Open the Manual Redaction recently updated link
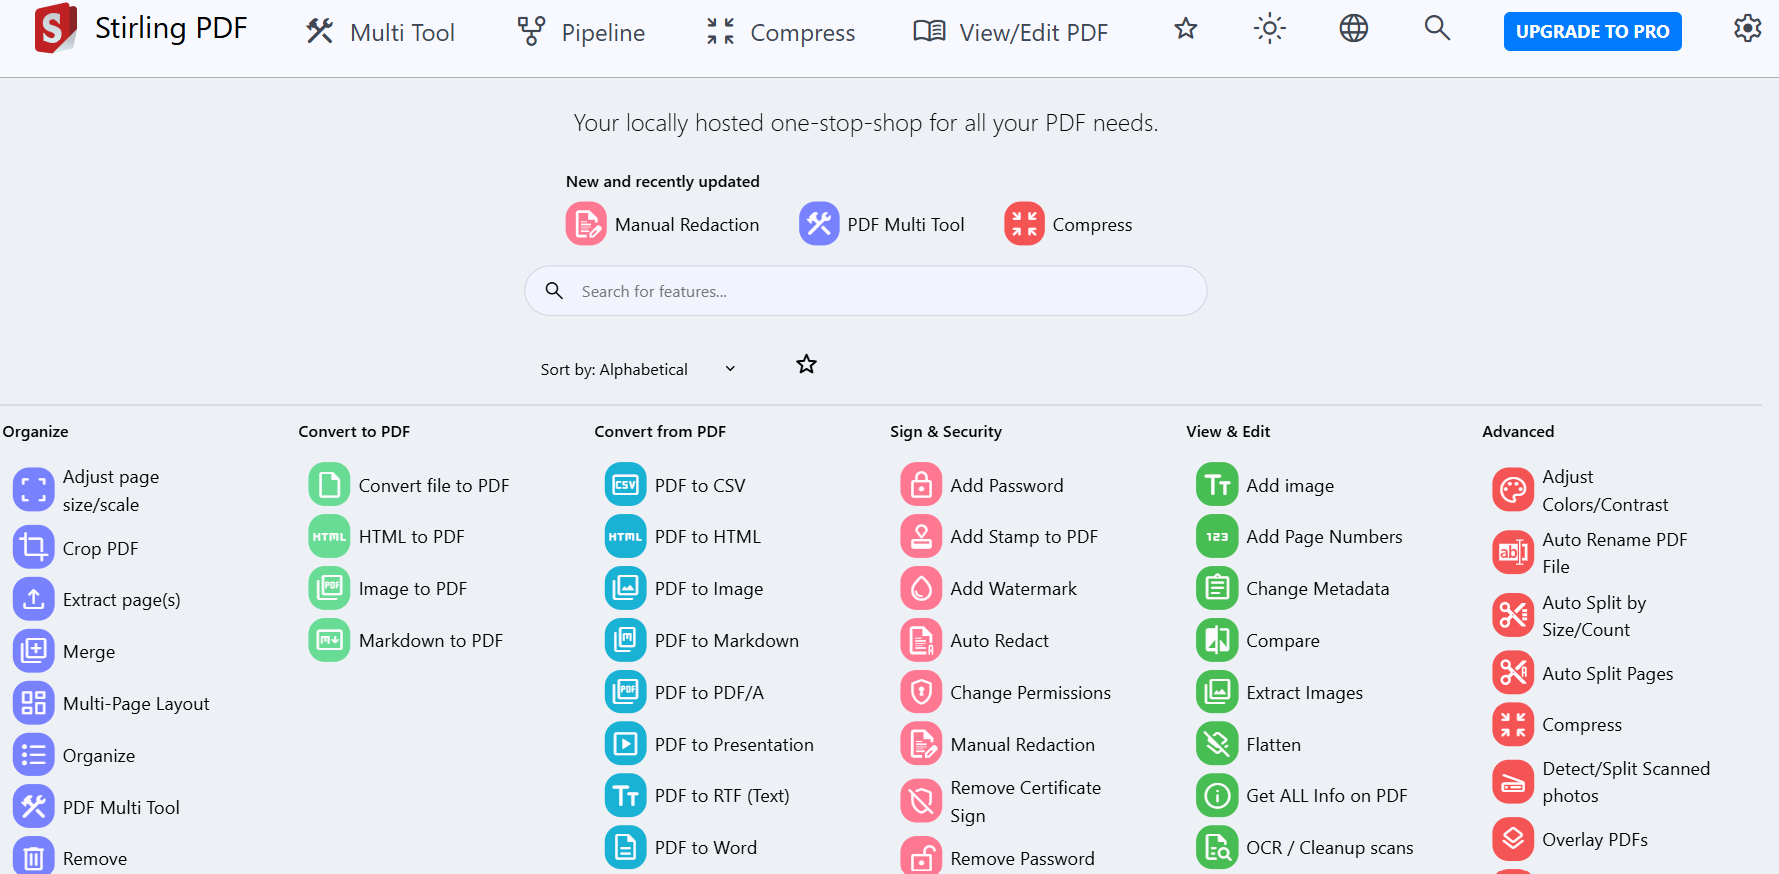The width and height of the screenshot is (1779, 874). click(663, 225)
